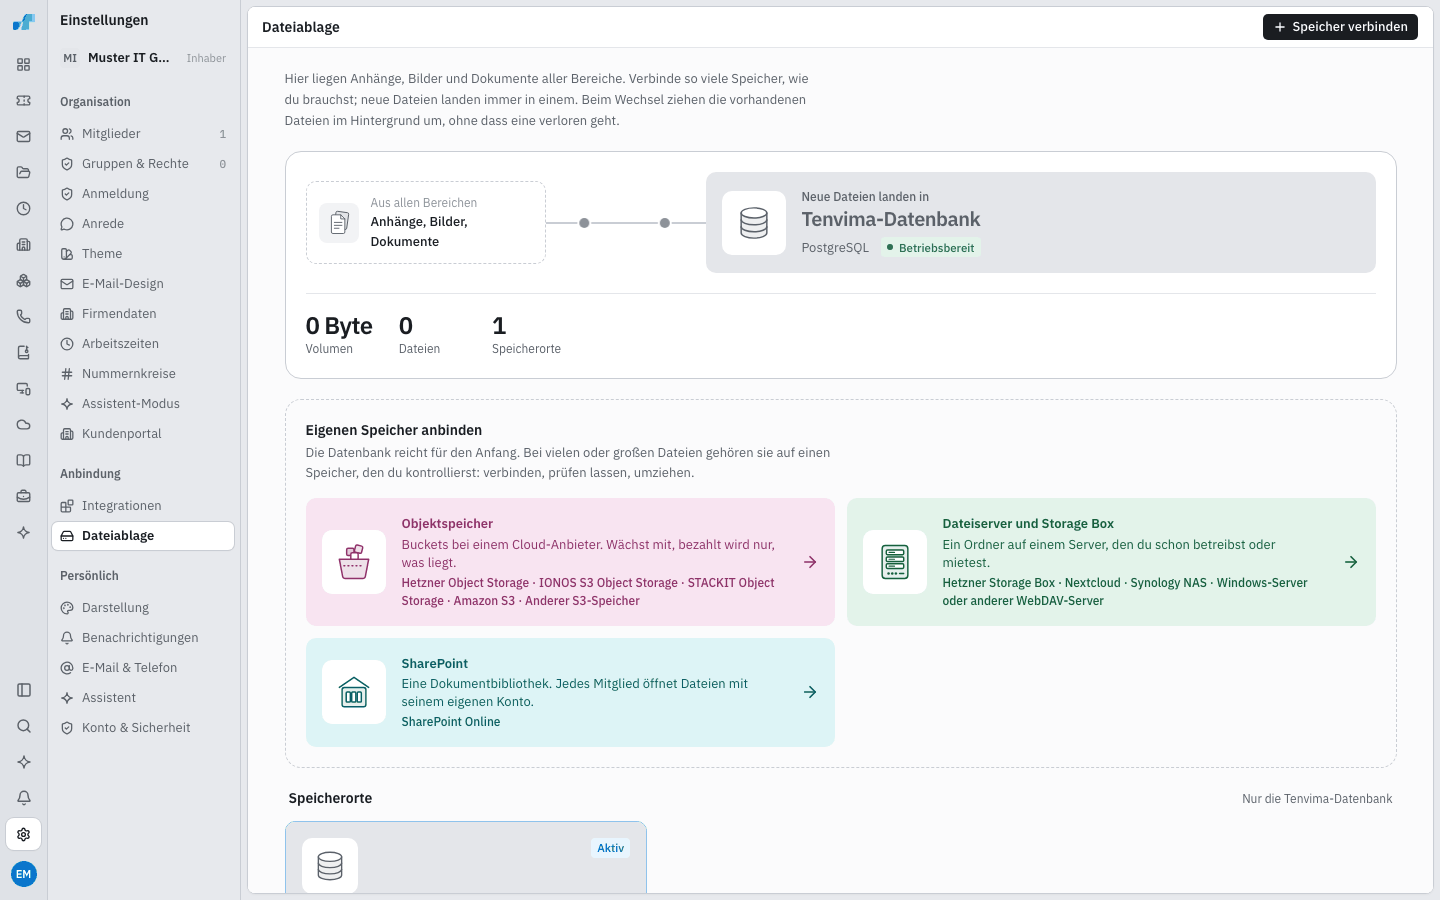Open Firmendaten in the sidebar
This screenshot has height=900, width=1440.
(143, 314)
